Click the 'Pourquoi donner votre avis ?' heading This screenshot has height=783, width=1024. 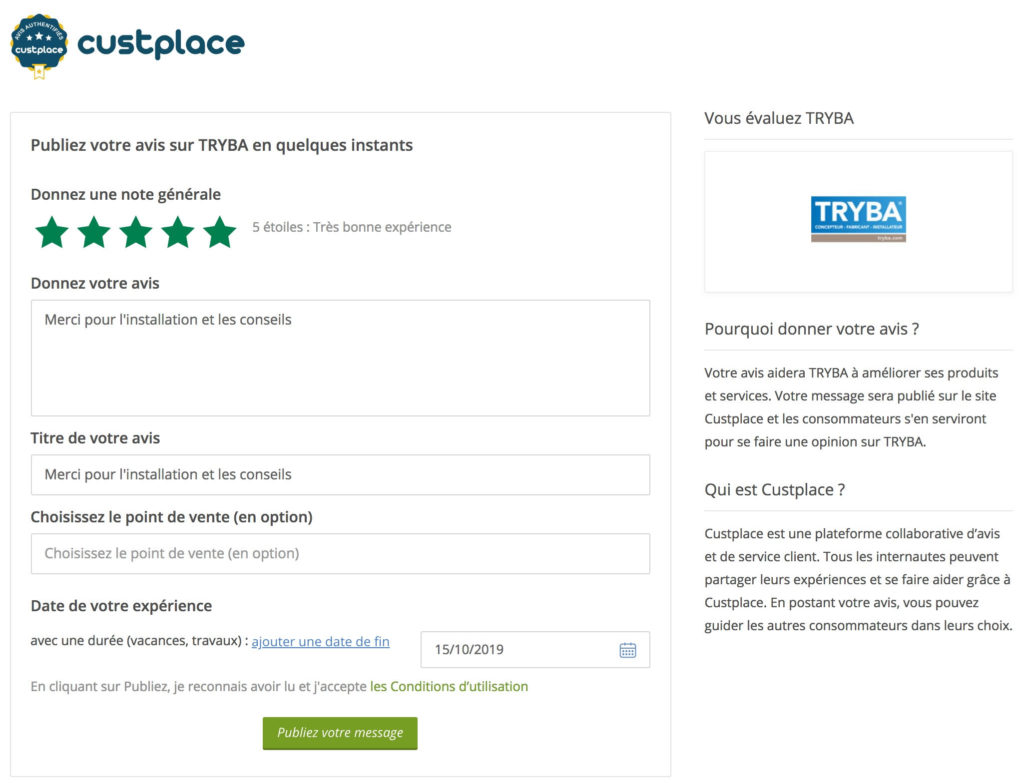[x=811, y=329]
